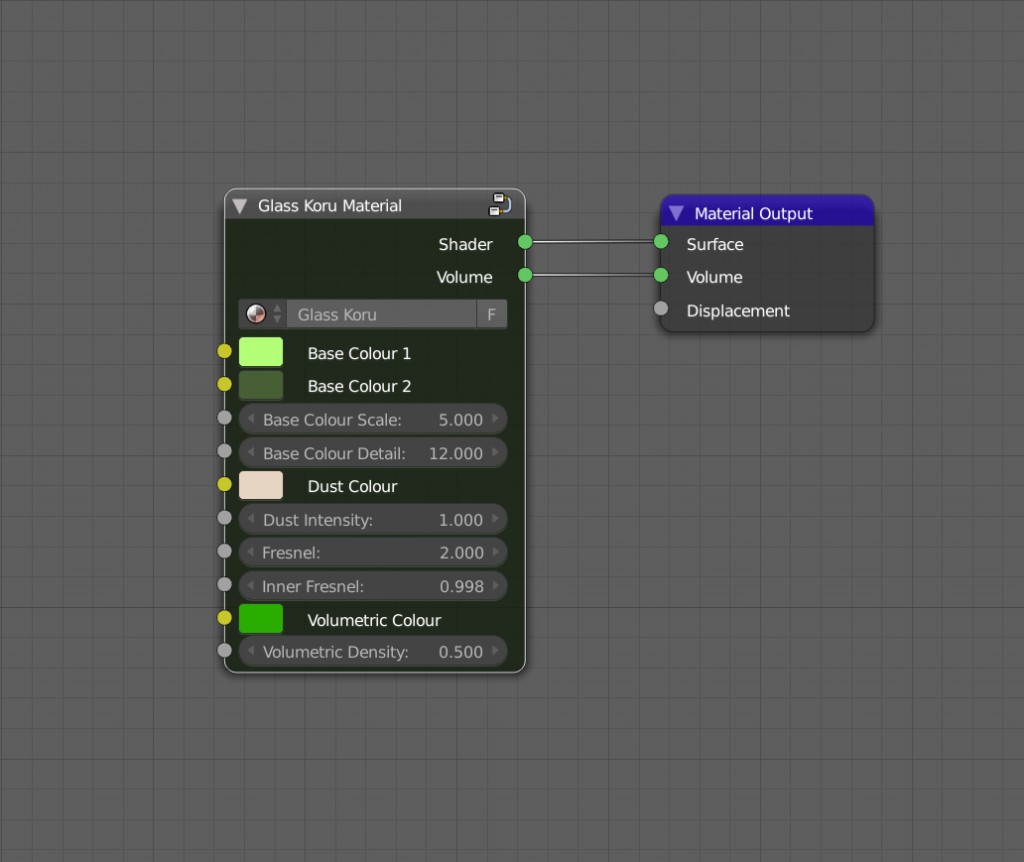This screenshot has width=1024, height=862.
Task: Click the up arrow stepper beside the material preview
Action: tap(276, 308)
